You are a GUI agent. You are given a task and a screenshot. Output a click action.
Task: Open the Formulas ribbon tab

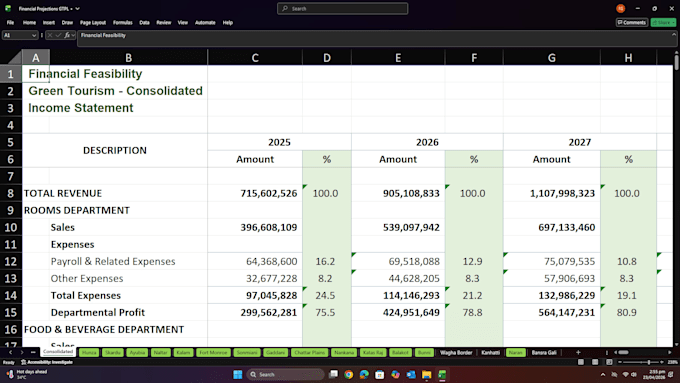point(123,23)
